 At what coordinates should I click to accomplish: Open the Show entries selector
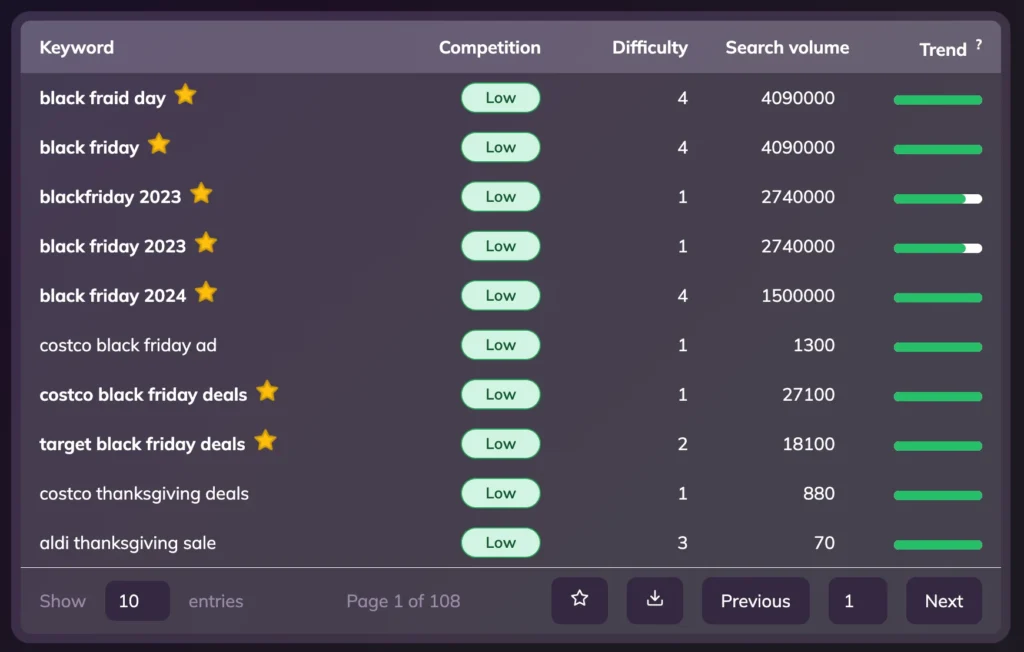(137, 600)
